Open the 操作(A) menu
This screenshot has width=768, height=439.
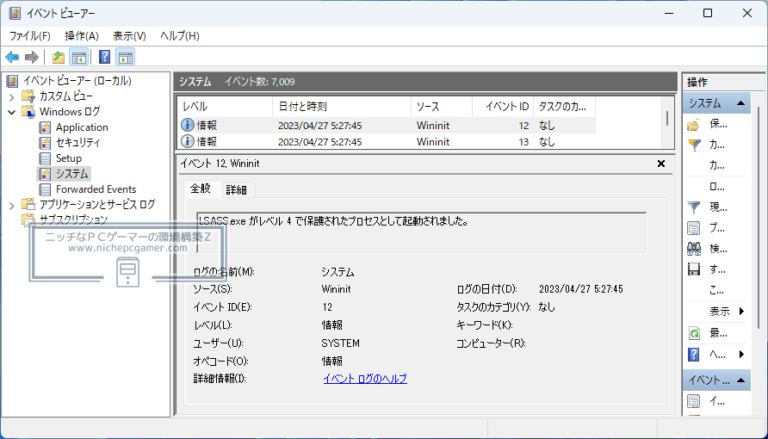click(81, 36)
